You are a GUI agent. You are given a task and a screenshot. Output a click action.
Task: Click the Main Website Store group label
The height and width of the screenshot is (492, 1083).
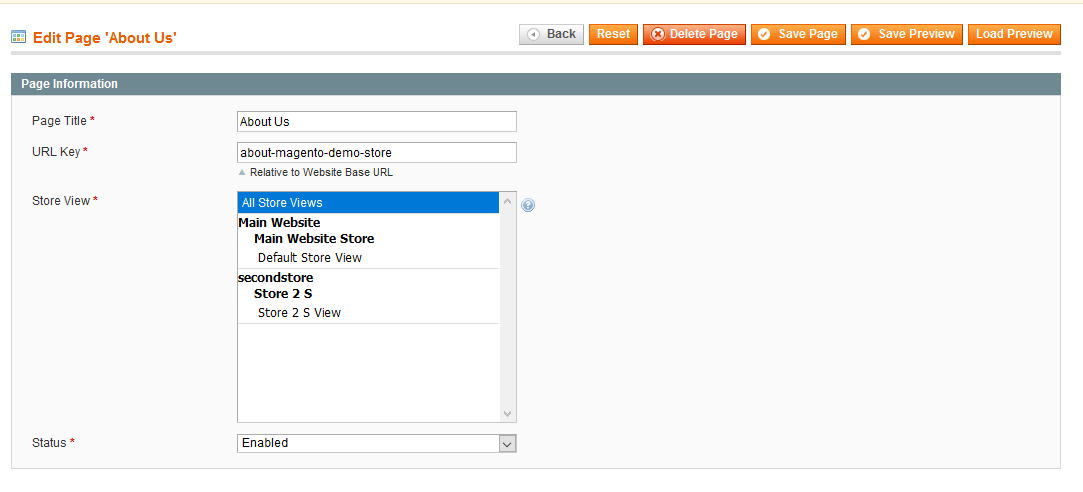click(x=314, y=239)
